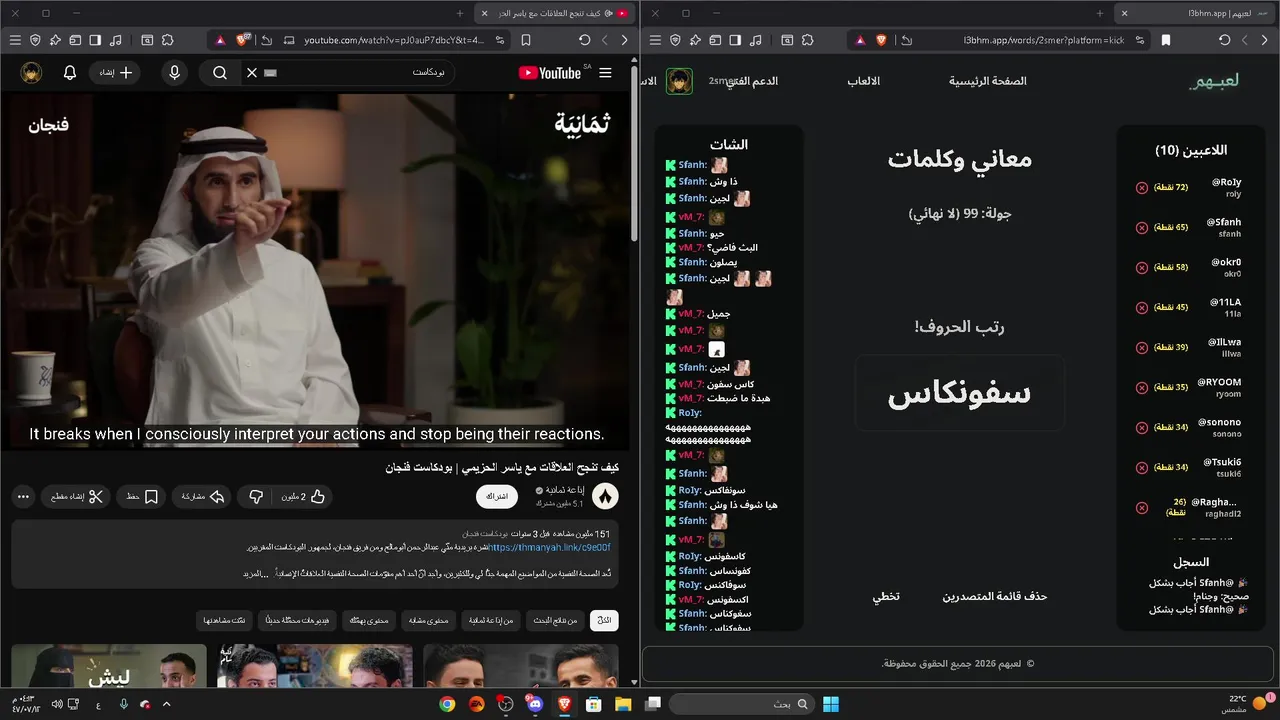
Task: Start YouTube voice search with microphone
Action: tap(175, 73)
